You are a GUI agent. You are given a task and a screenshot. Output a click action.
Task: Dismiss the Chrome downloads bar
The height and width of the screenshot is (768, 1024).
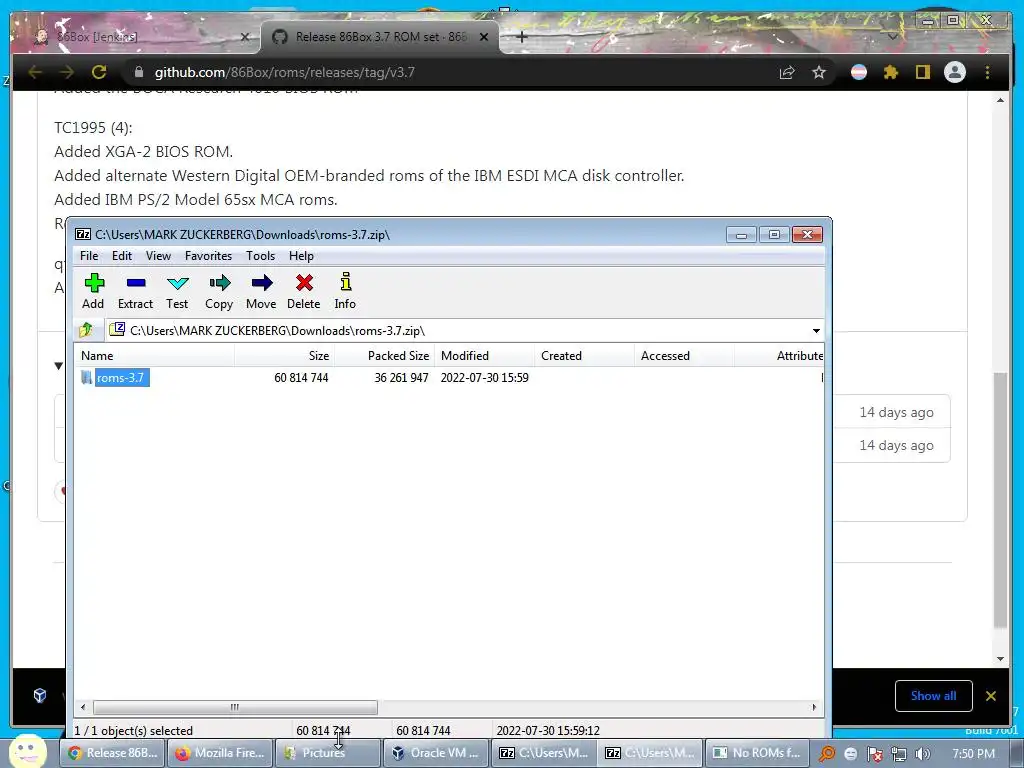[991, 696]
